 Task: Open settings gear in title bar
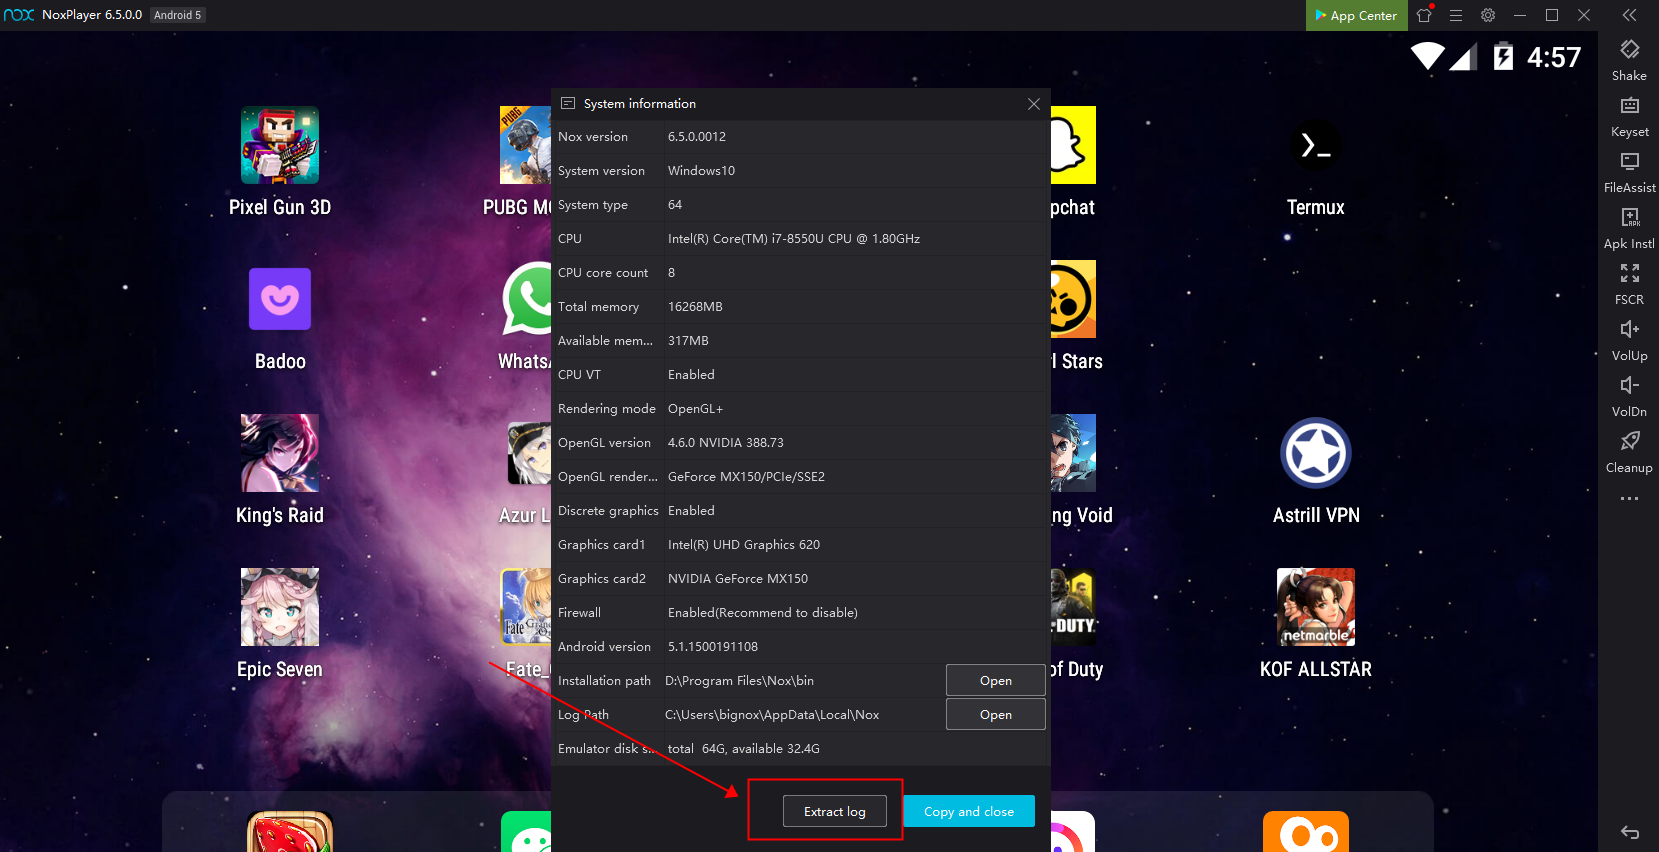pos(1488,15)
